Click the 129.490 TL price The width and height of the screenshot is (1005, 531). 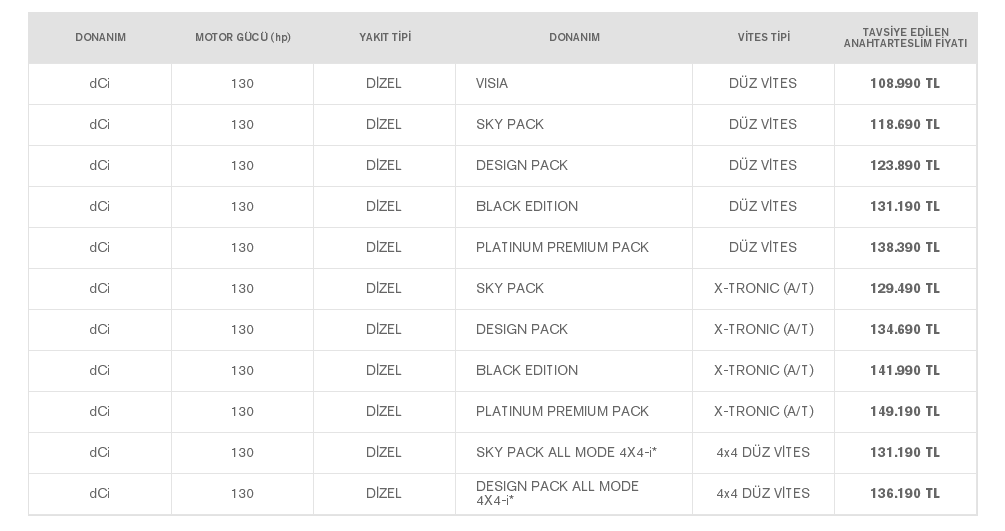coord(905,289)
